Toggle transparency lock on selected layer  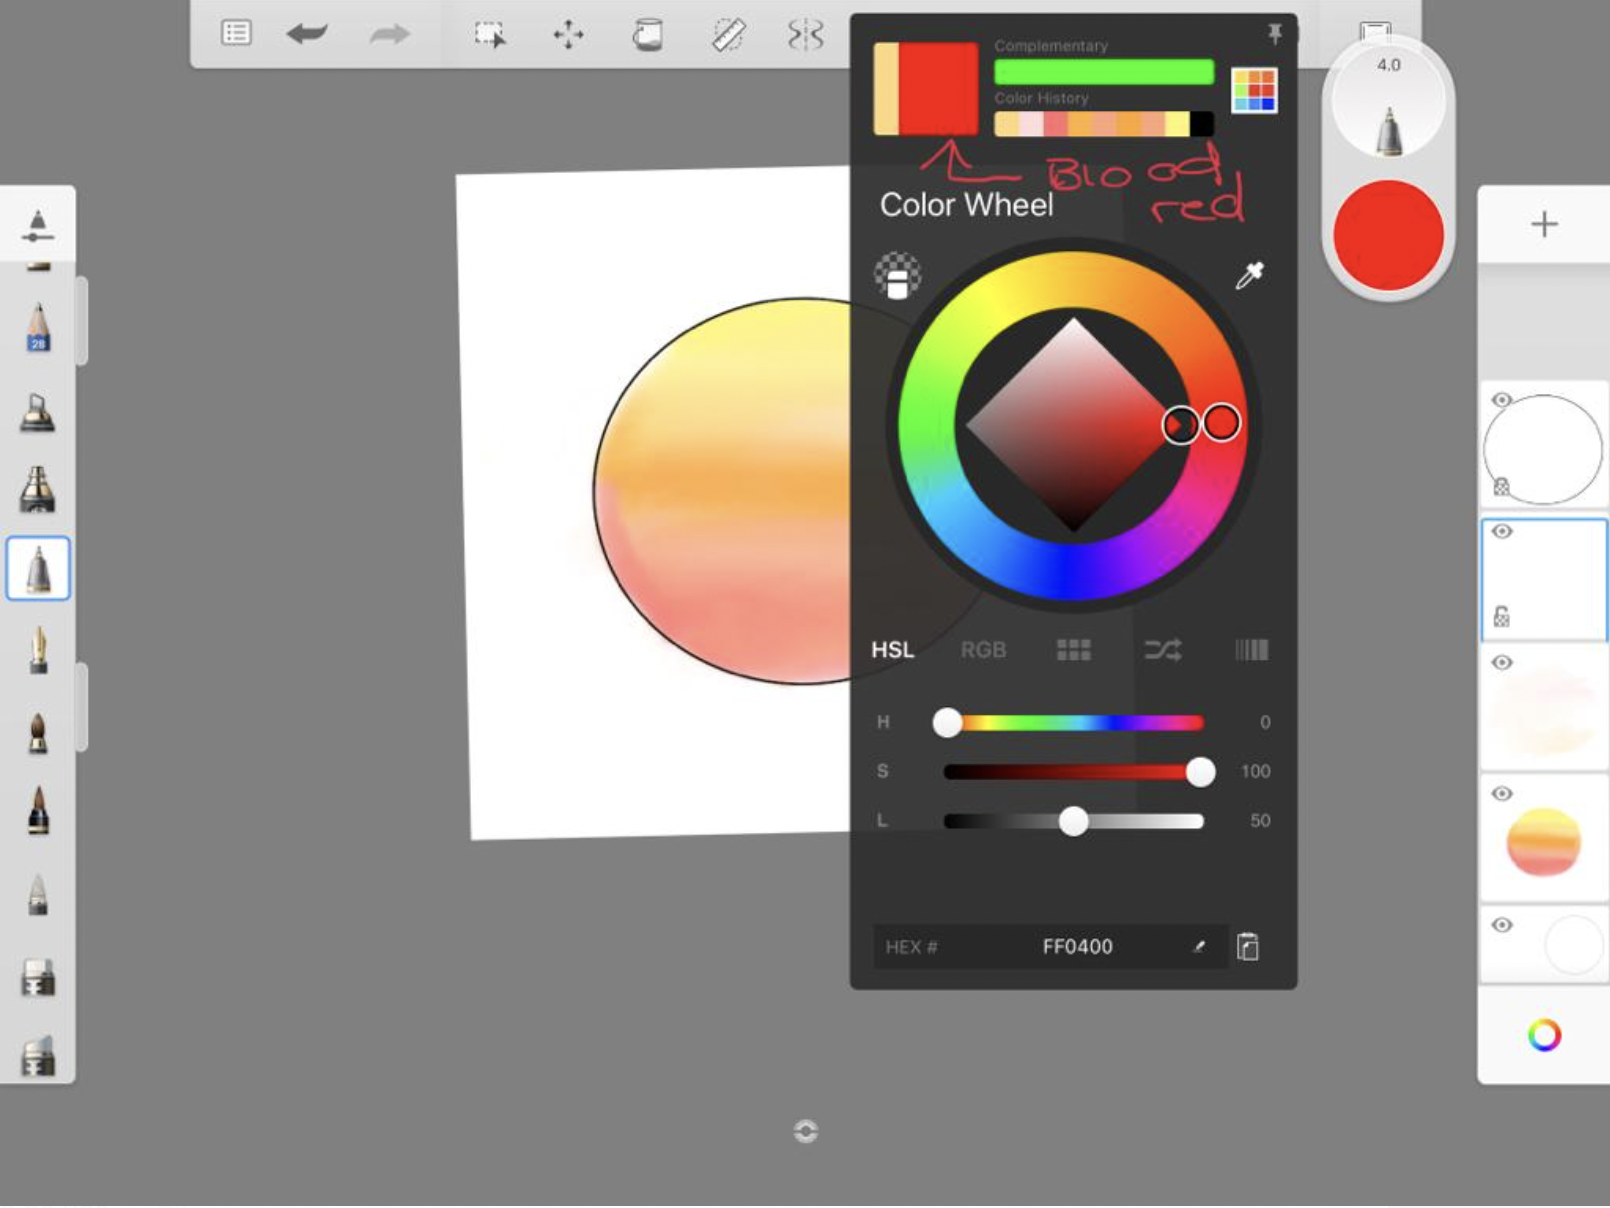pyautogui.click(x=1501, y=617)
